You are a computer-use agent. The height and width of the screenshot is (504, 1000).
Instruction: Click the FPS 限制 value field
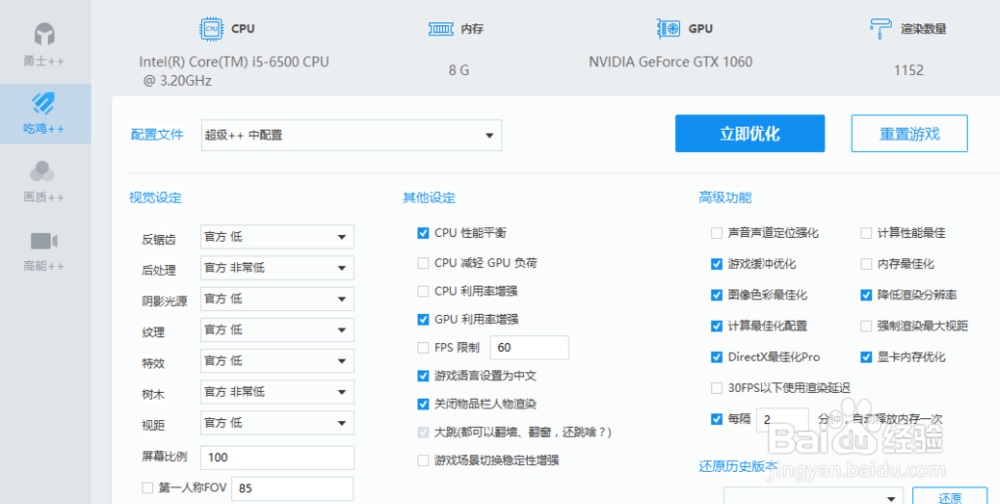(x=529, y=348)
